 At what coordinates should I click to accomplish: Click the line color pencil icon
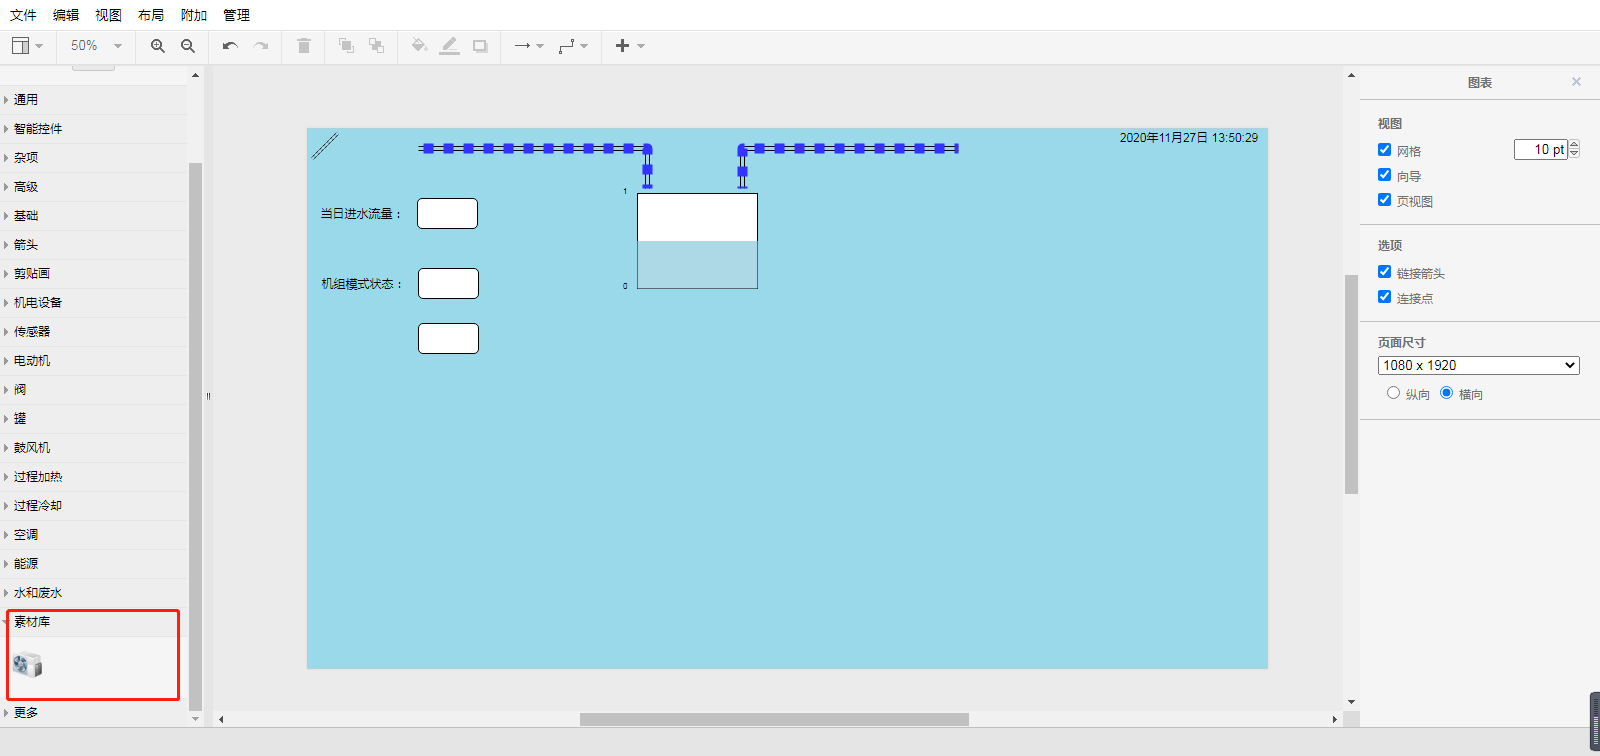pos(450,46)
